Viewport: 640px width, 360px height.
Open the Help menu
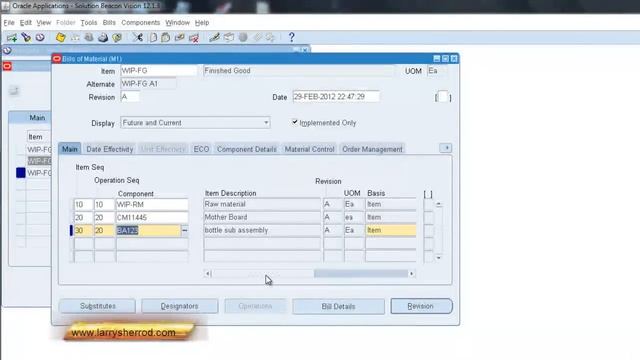202,23
